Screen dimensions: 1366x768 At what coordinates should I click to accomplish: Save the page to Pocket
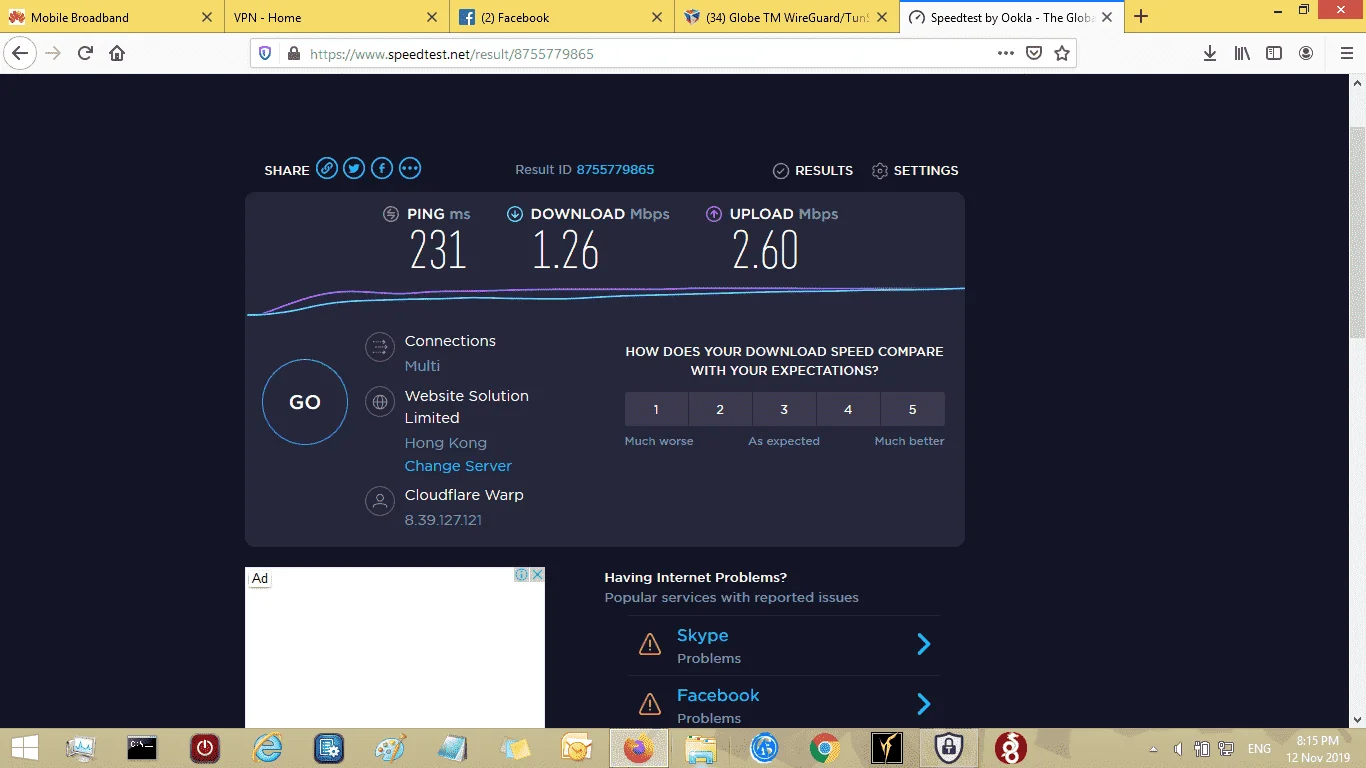[x=1034, y=53]
